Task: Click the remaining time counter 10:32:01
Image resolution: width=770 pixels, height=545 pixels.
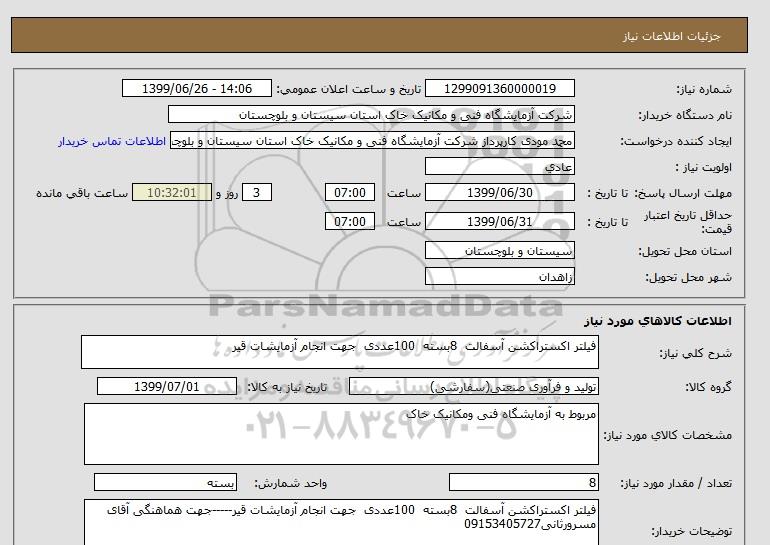Action: 172,192
